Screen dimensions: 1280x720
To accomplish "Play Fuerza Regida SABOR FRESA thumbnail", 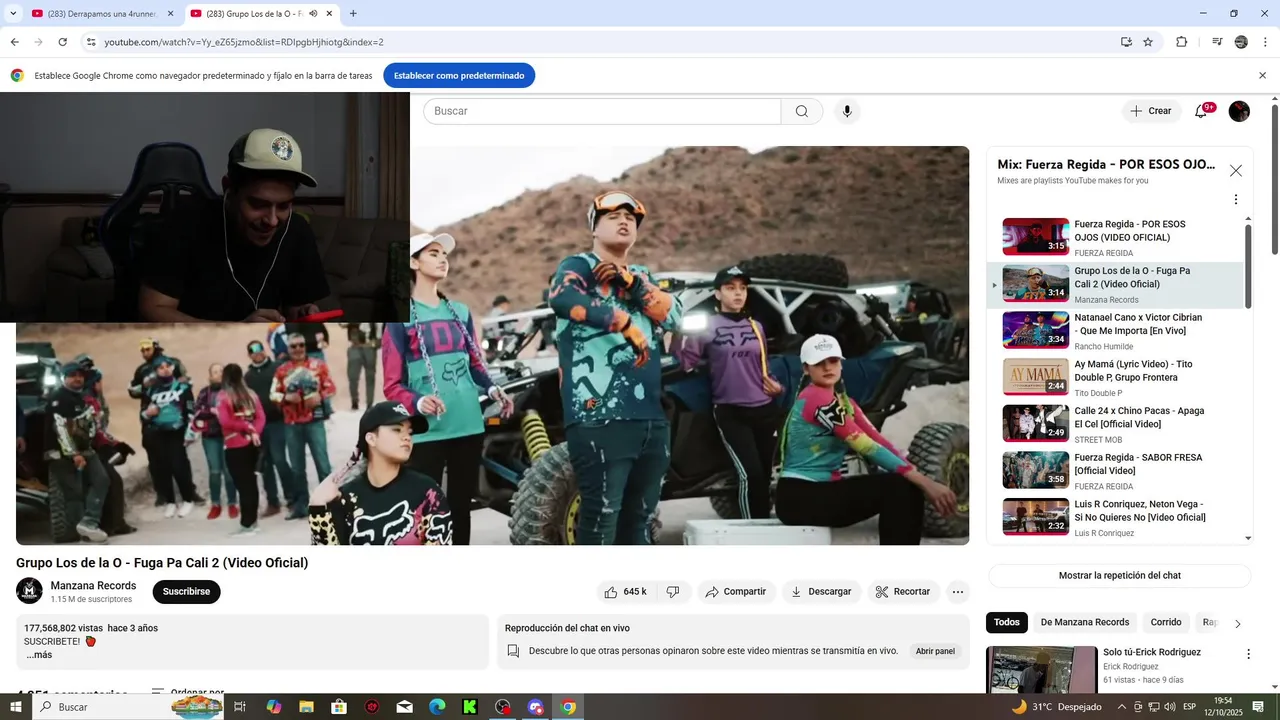I will (1036, 470).
